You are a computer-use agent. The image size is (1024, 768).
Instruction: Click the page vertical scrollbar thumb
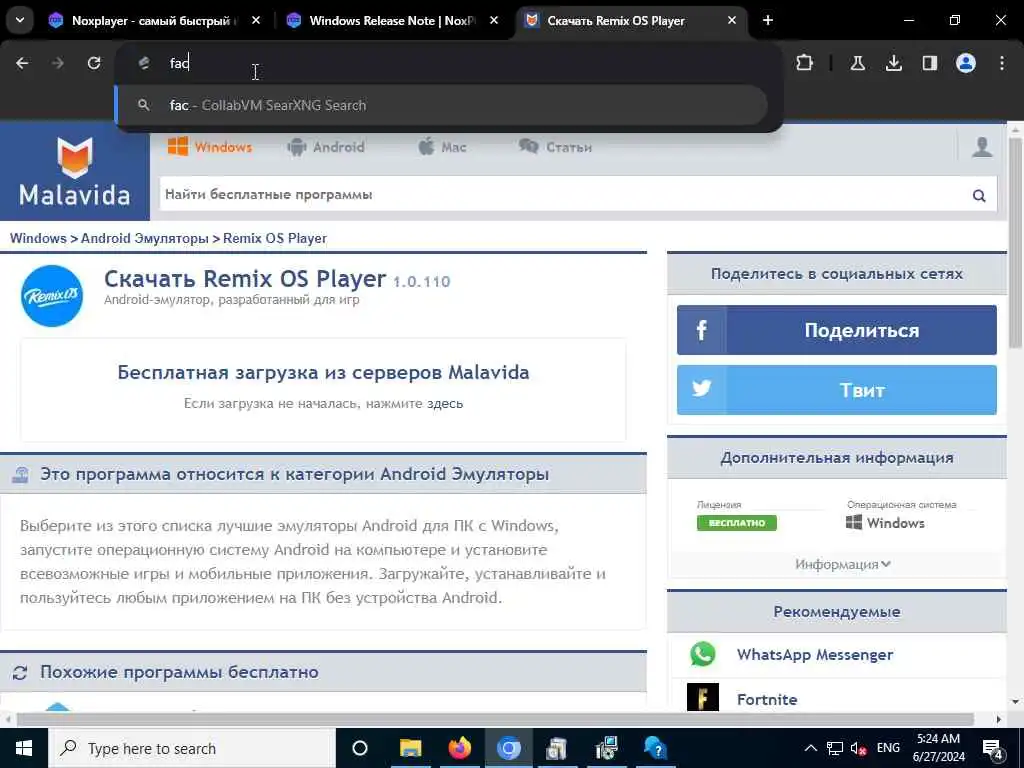tap(1015, 242)
